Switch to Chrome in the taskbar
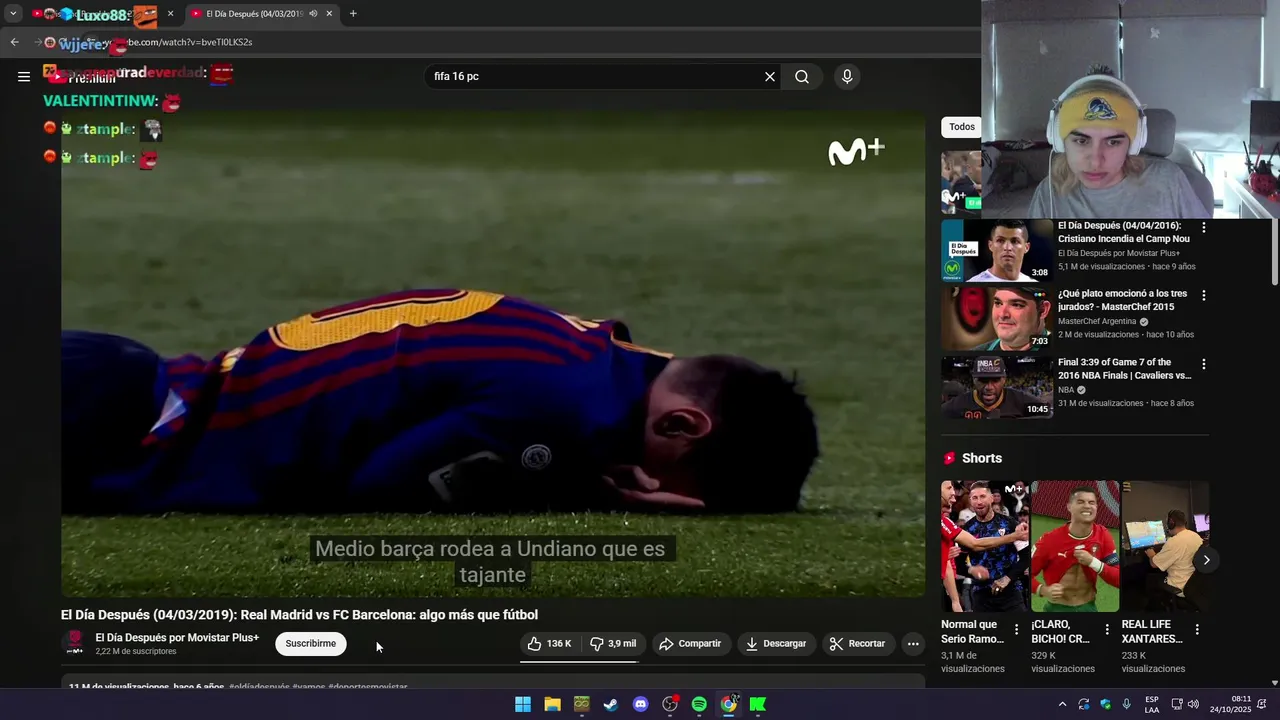The image size is (1280, 720). tap(729, 704)
